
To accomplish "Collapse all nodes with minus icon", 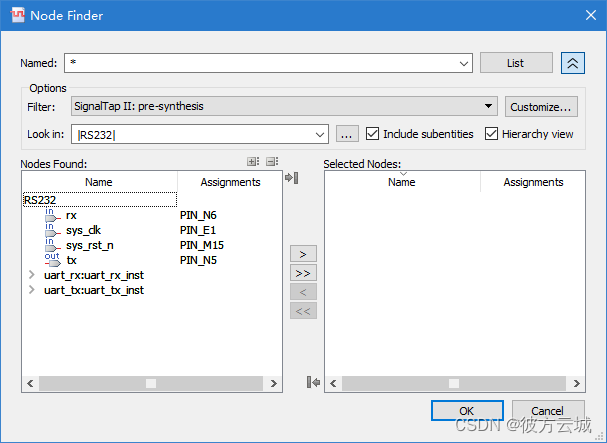I will 272,161.
